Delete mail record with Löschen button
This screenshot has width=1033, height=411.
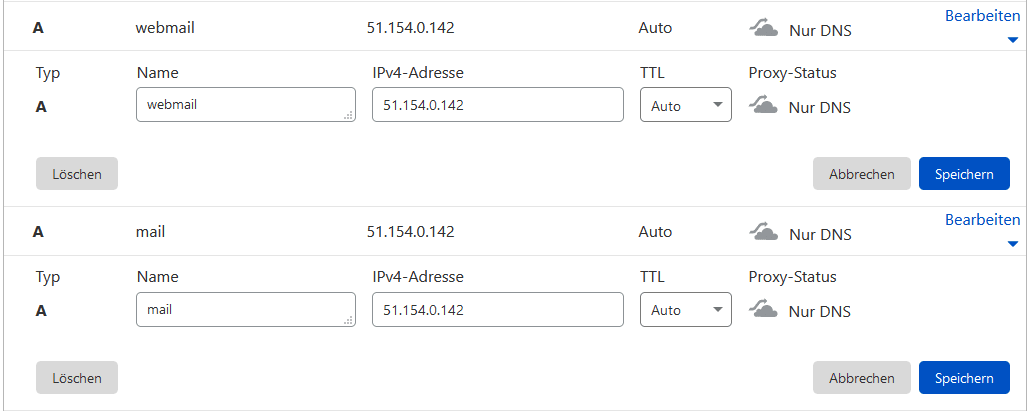tap(77, 378)
